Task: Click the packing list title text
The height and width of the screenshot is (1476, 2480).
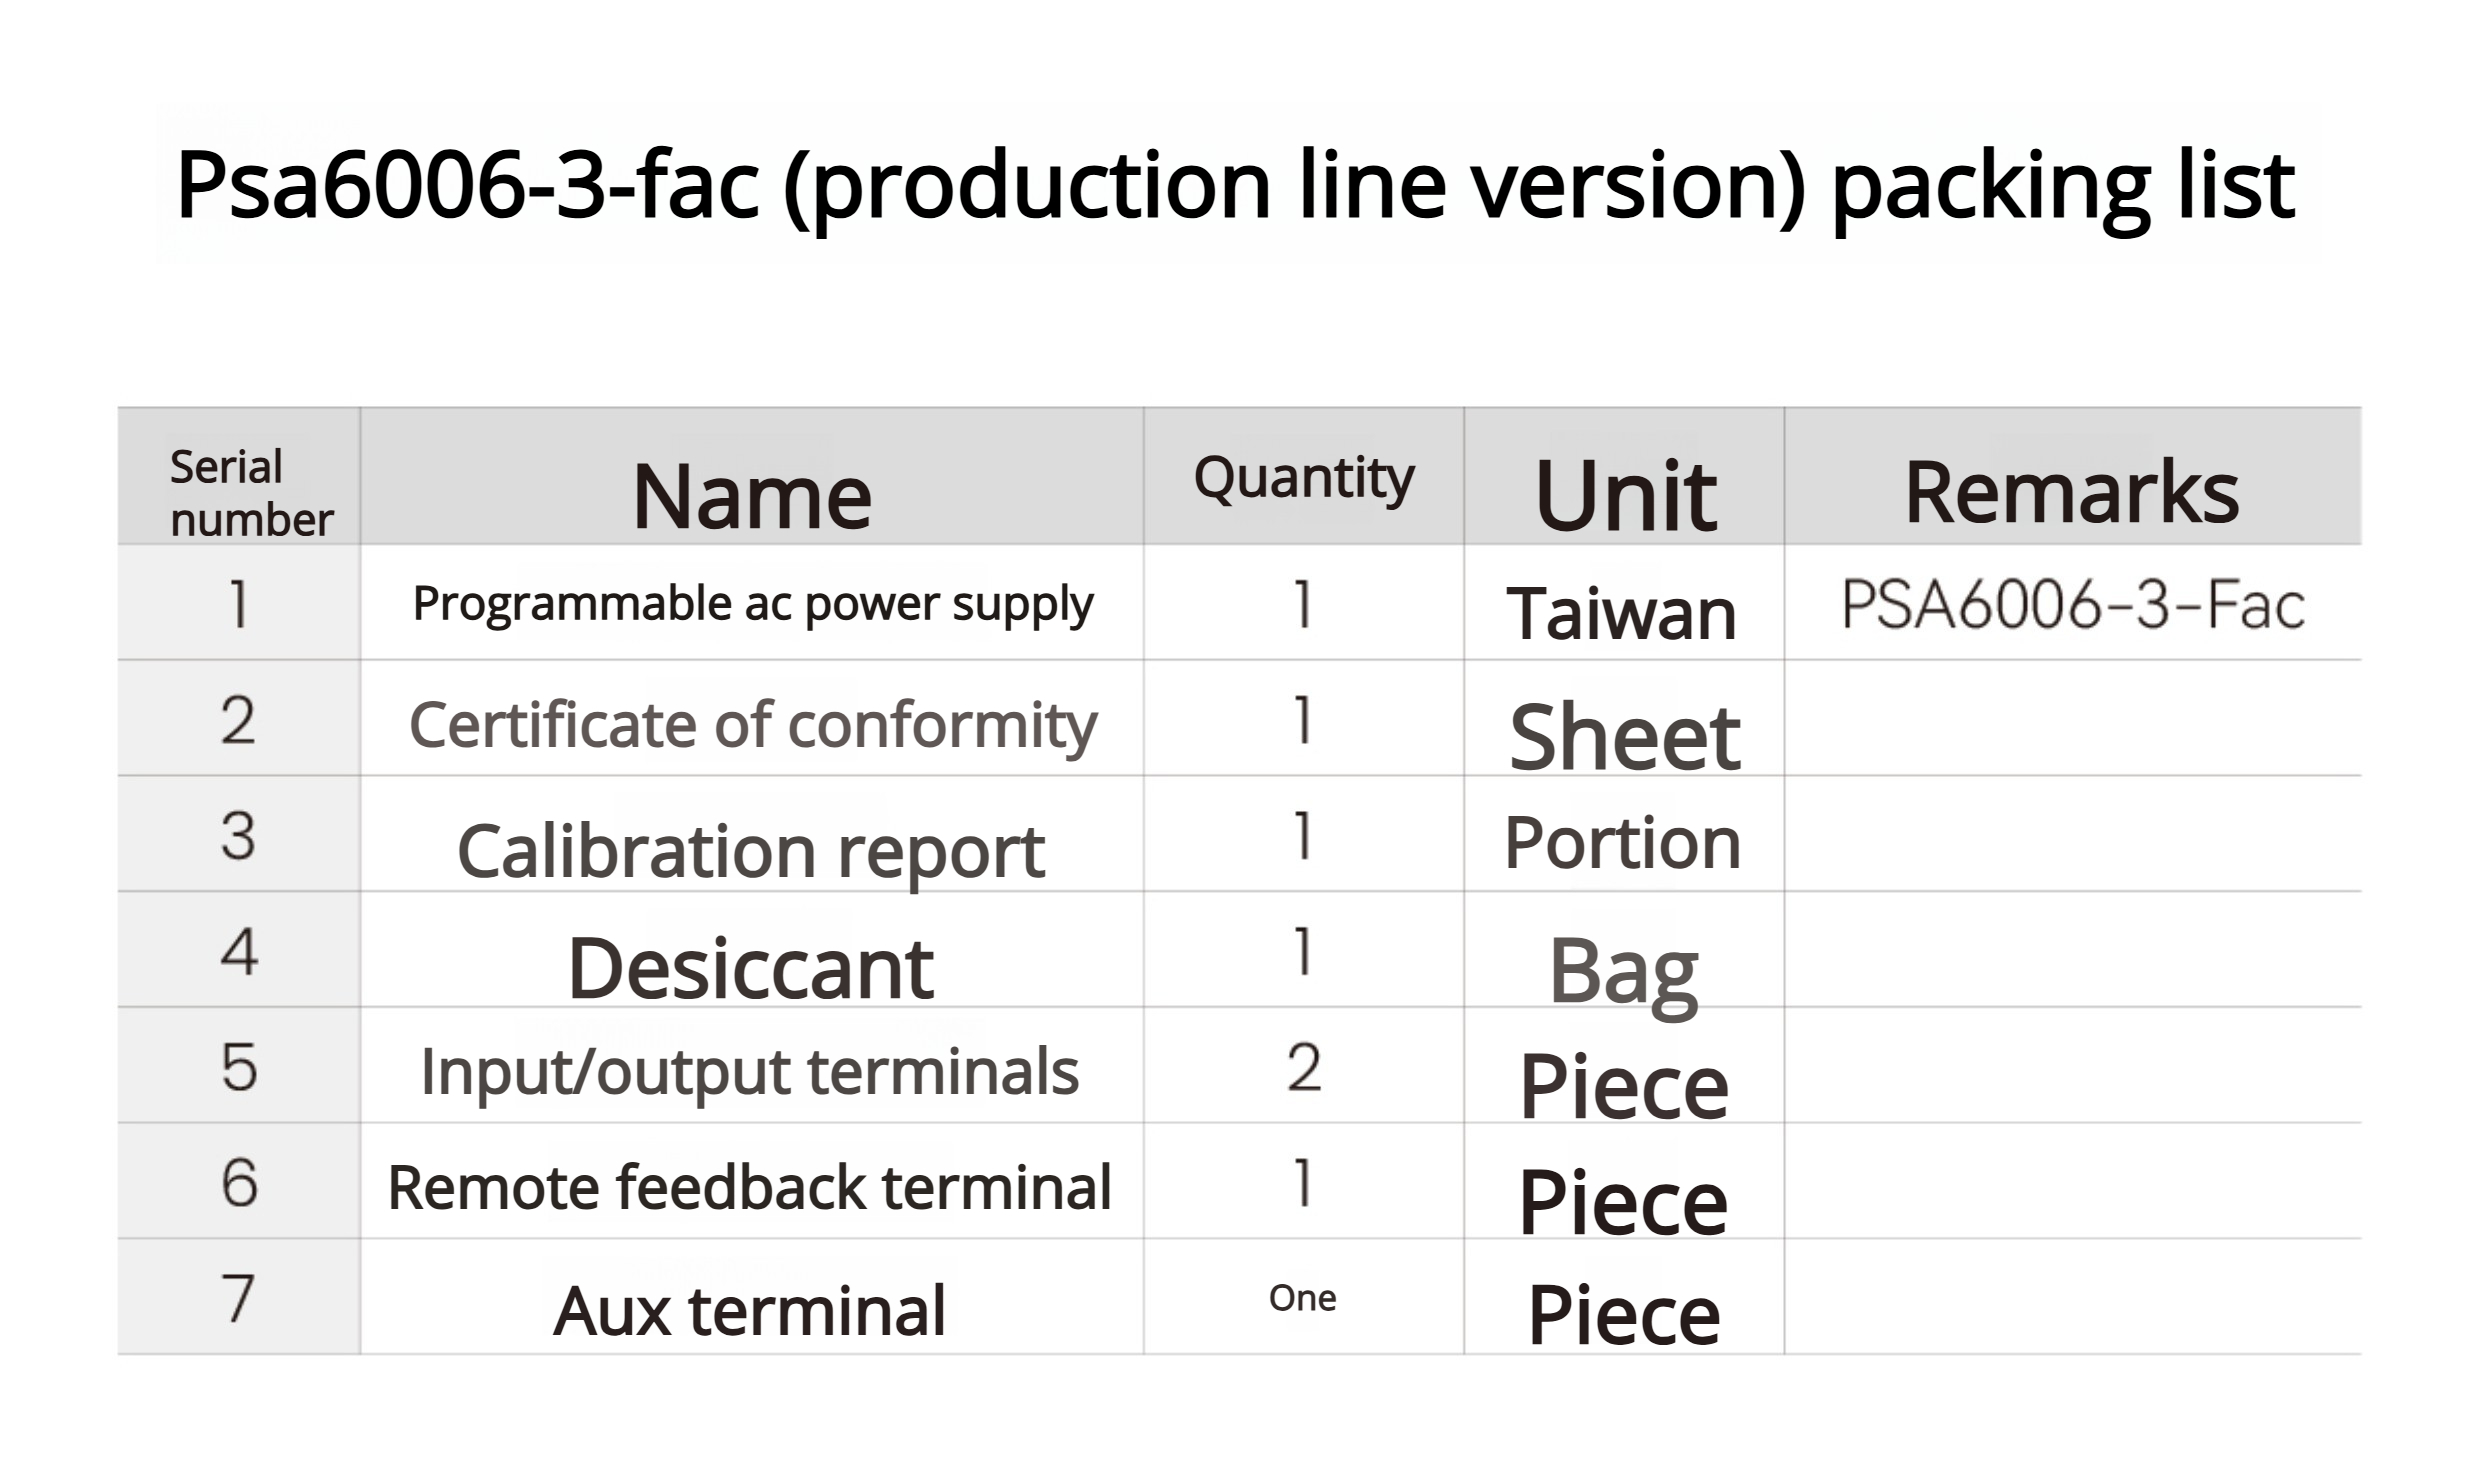Action: tap(1234, 185)
